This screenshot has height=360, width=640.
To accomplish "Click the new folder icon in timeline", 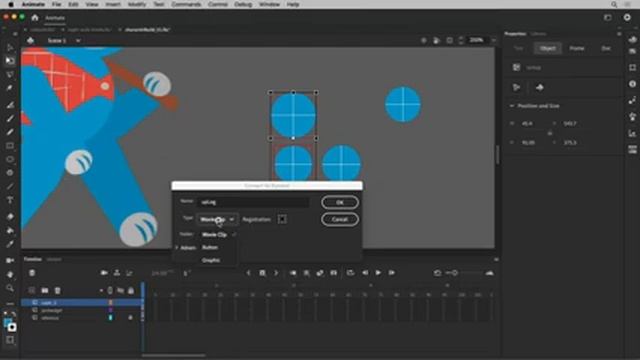I will [44, 291].
